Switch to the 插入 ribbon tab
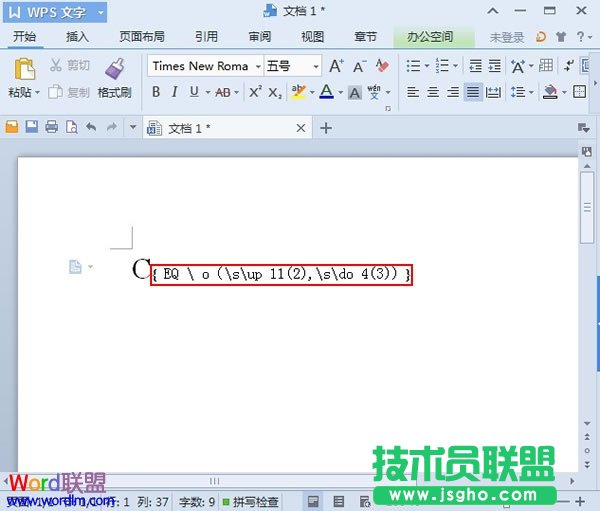Viewport: 600px width, 511px height. (x=77, y=37)
